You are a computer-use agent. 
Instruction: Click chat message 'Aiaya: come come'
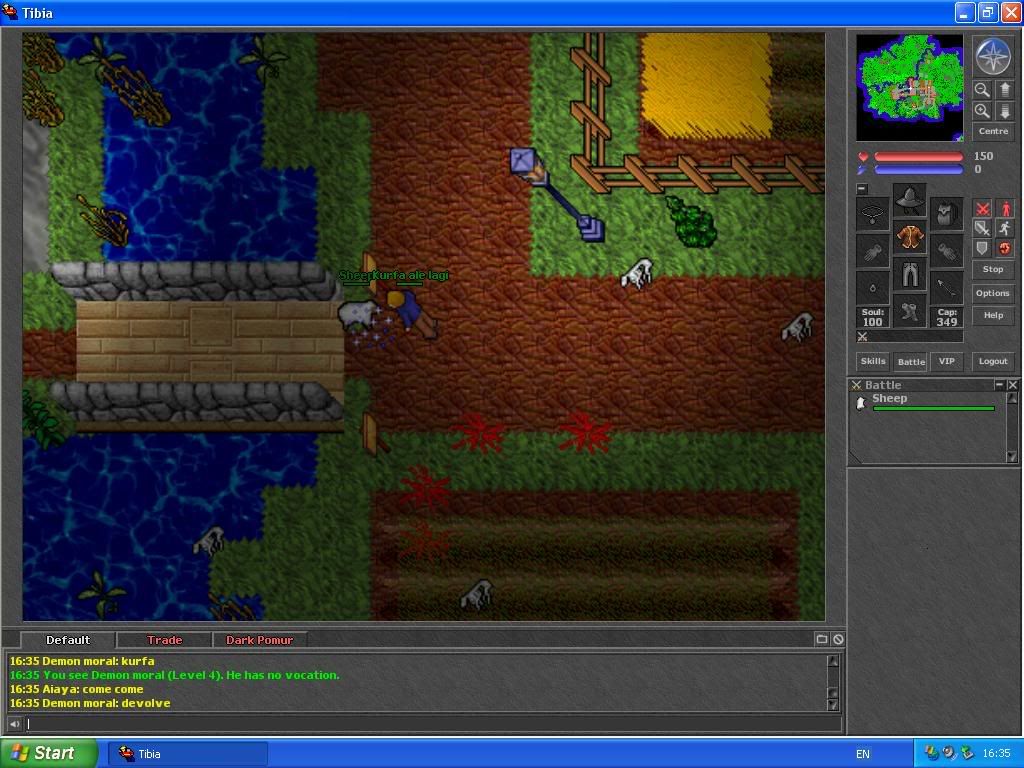pos(76,689)
